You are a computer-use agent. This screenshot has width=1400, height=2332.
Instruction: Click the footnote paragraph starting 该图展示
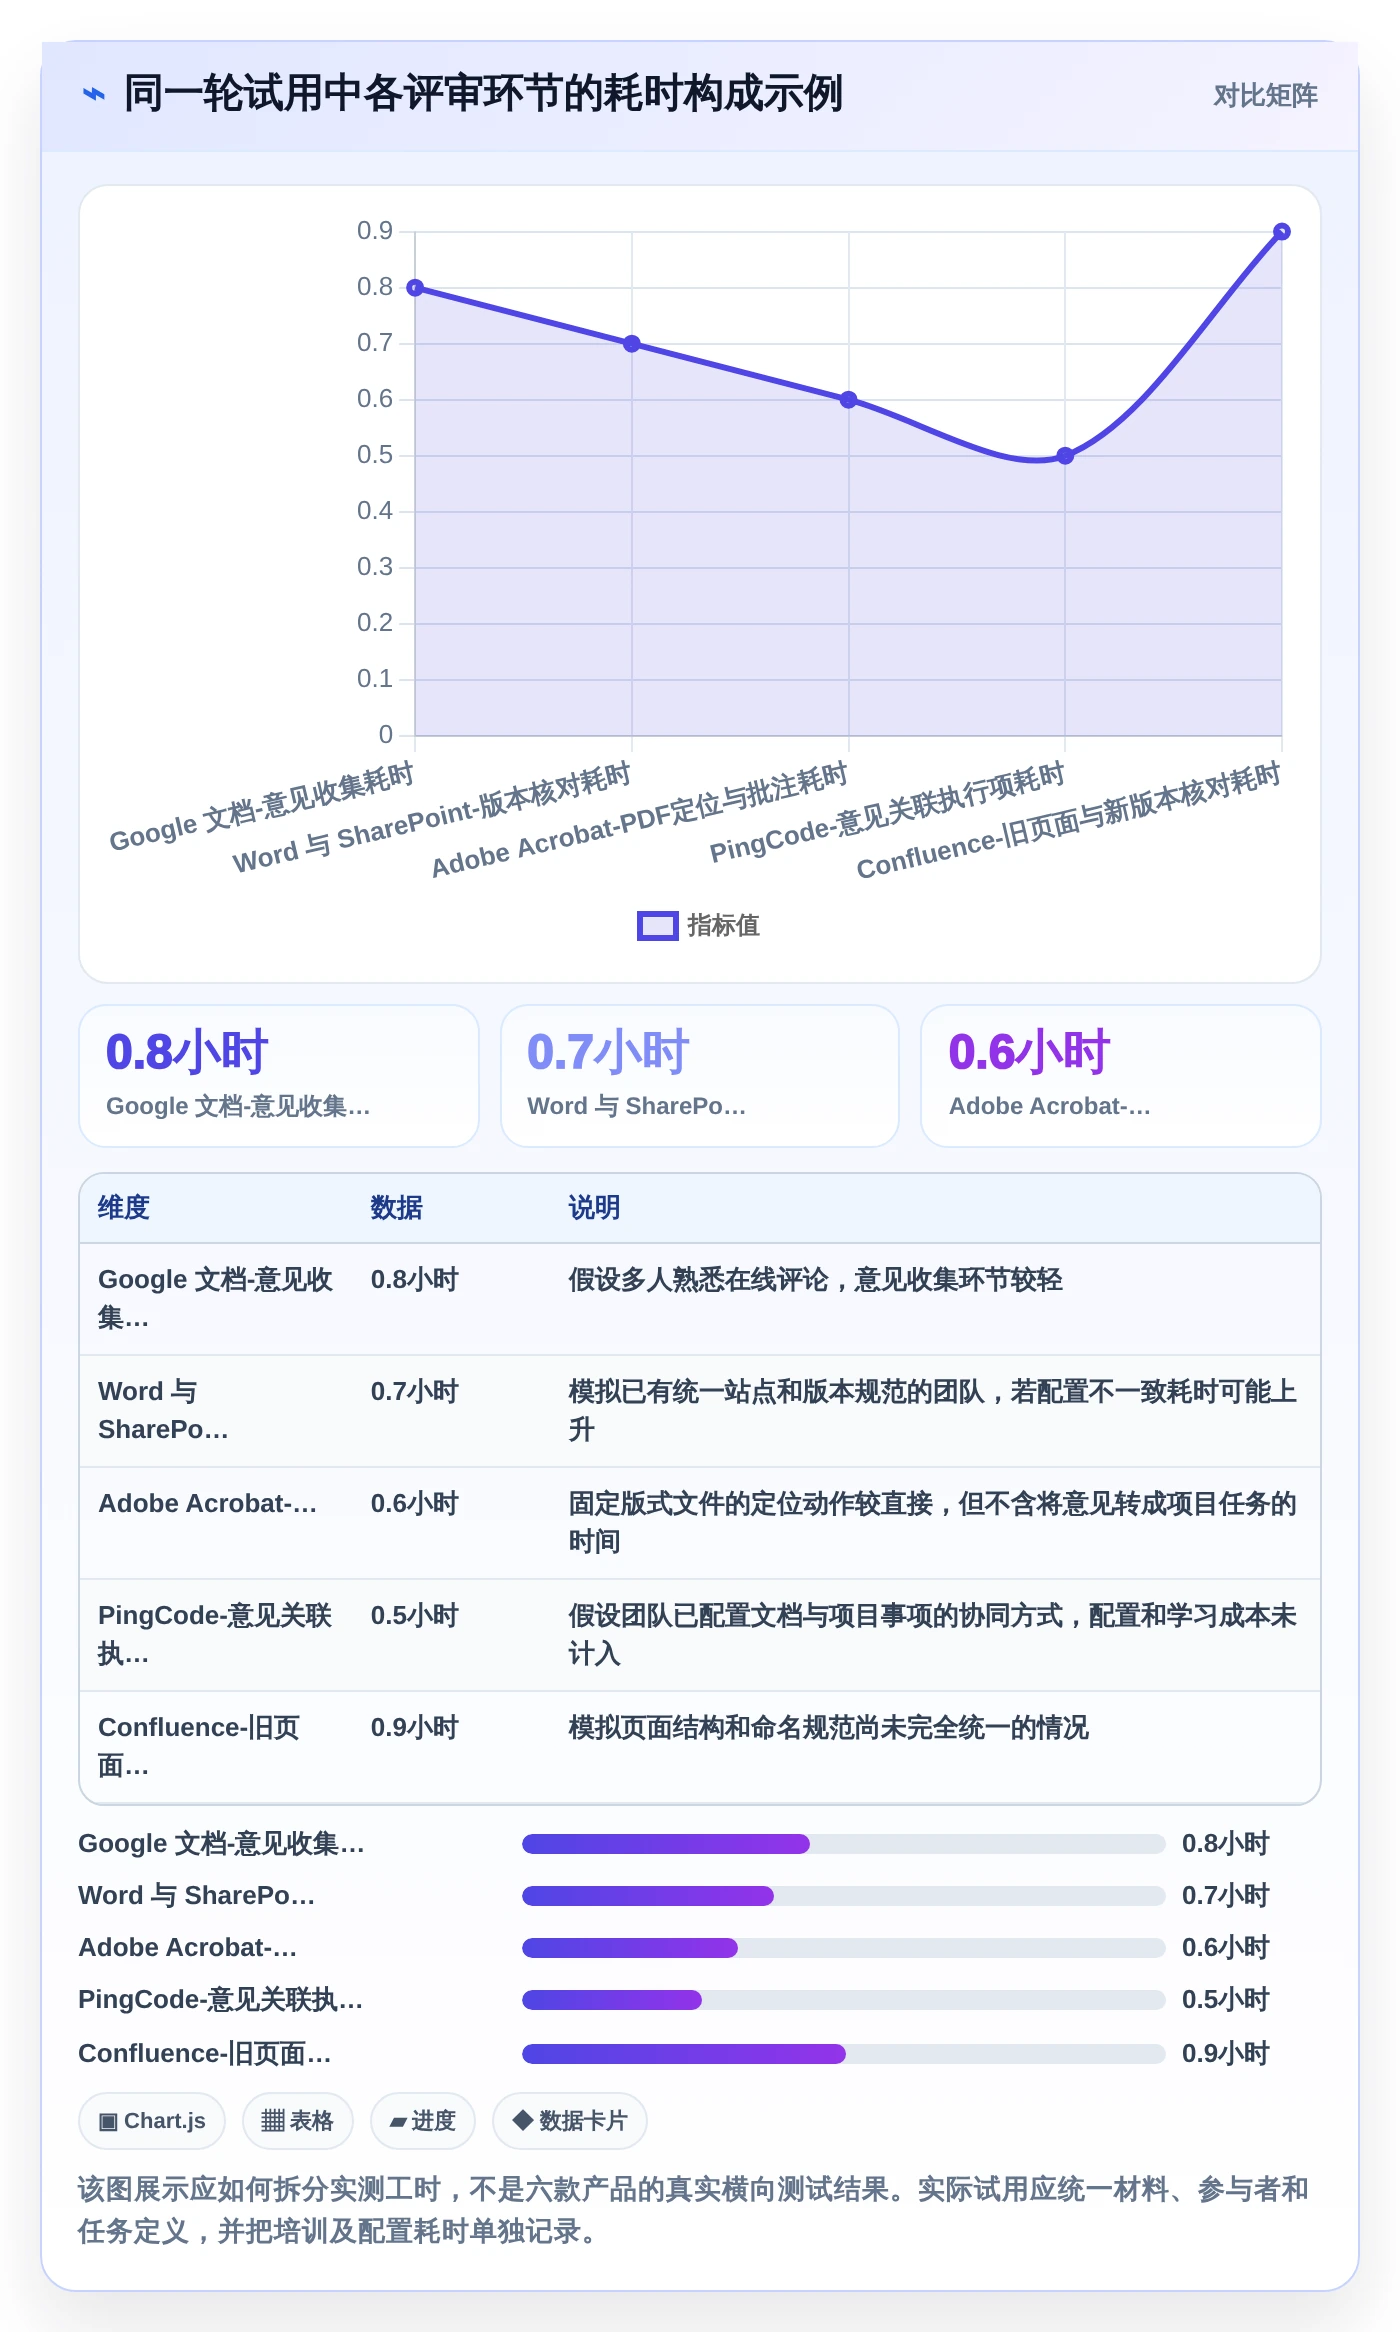[x=693, y=2210]
